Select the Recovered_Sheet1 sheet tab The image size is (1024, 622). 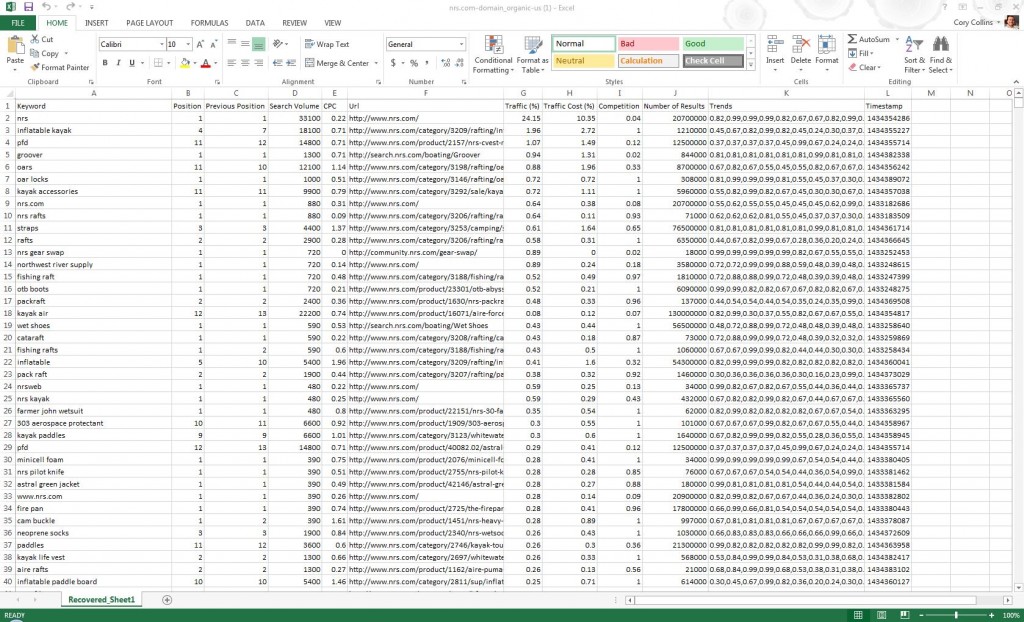click(x=101, y=599)
